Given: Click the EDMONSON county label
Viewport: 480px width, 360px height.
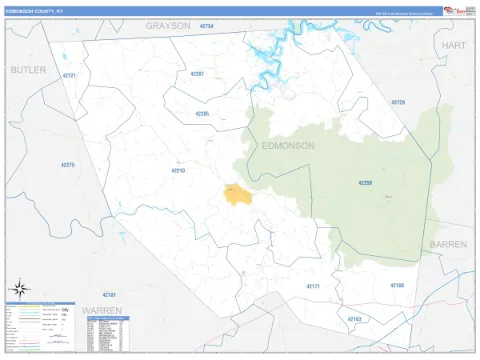Looking at the screenshot, I should tap(288, 146).
